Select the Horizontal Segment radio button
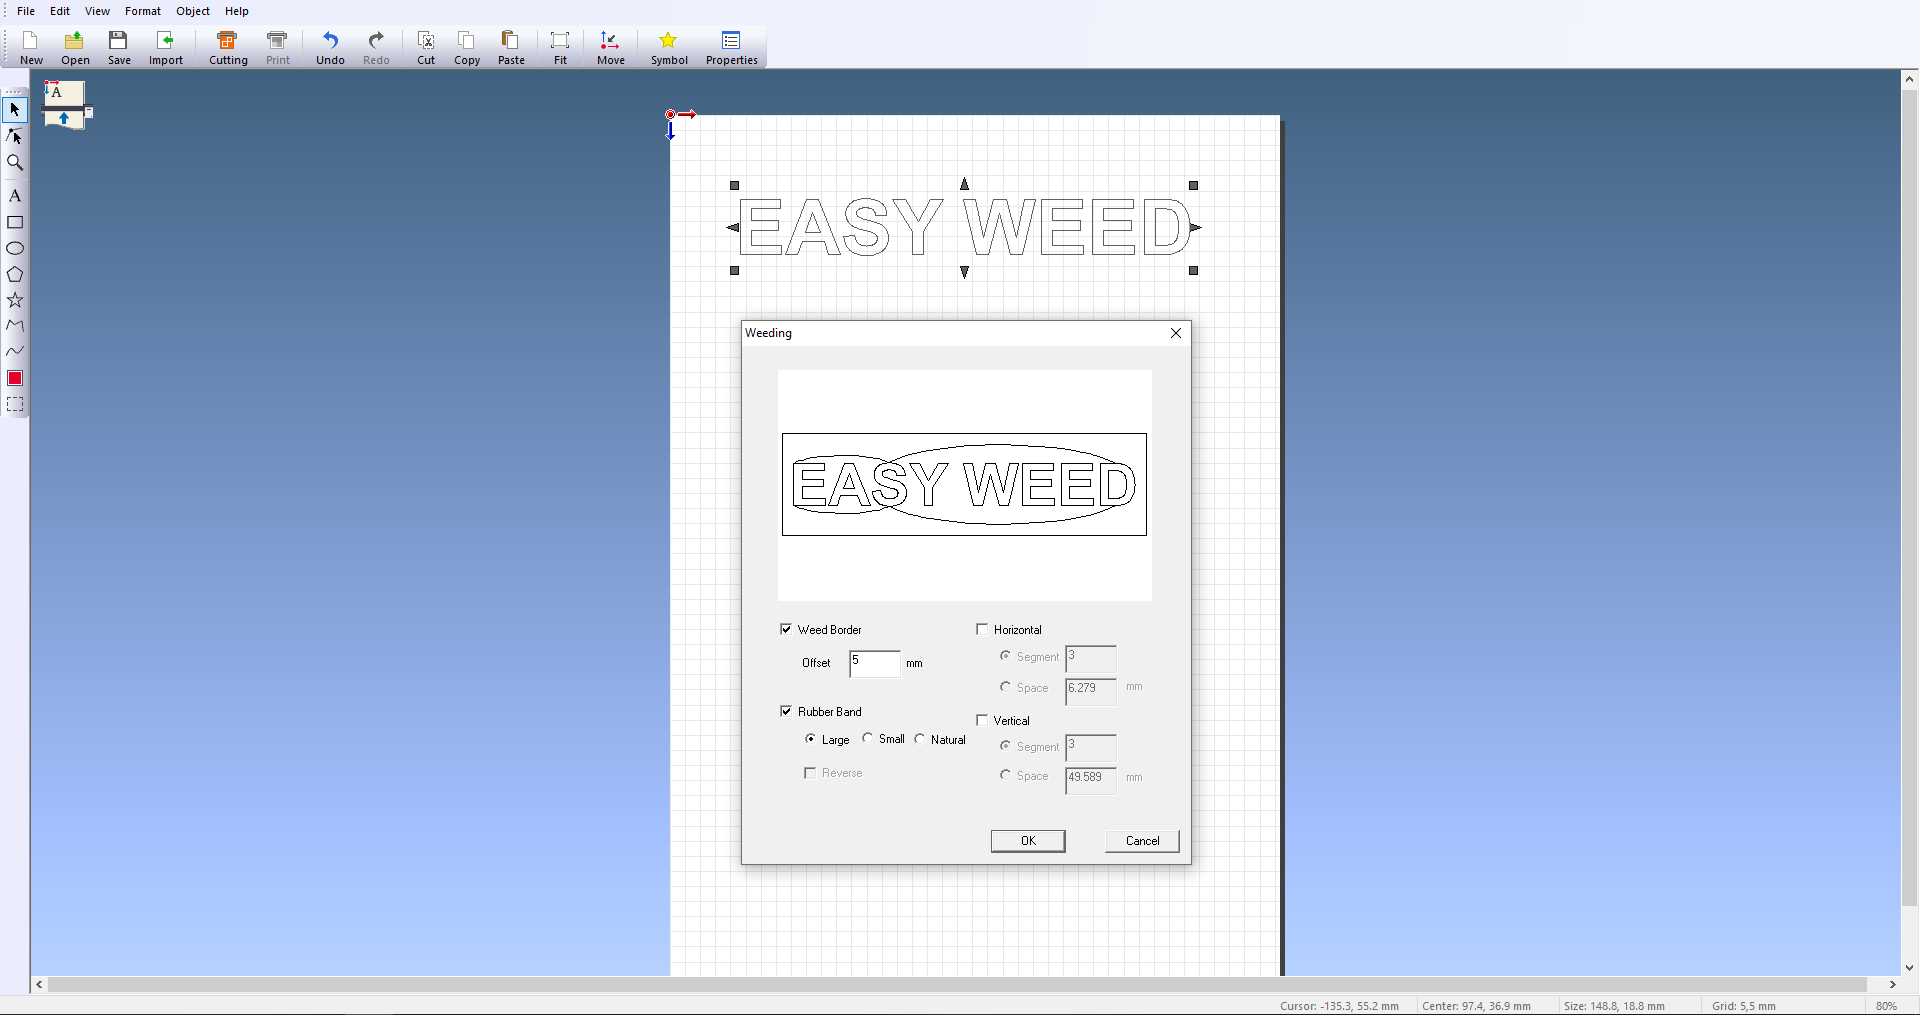This screenshot has width=1920, height=1015. (1005, 656)
